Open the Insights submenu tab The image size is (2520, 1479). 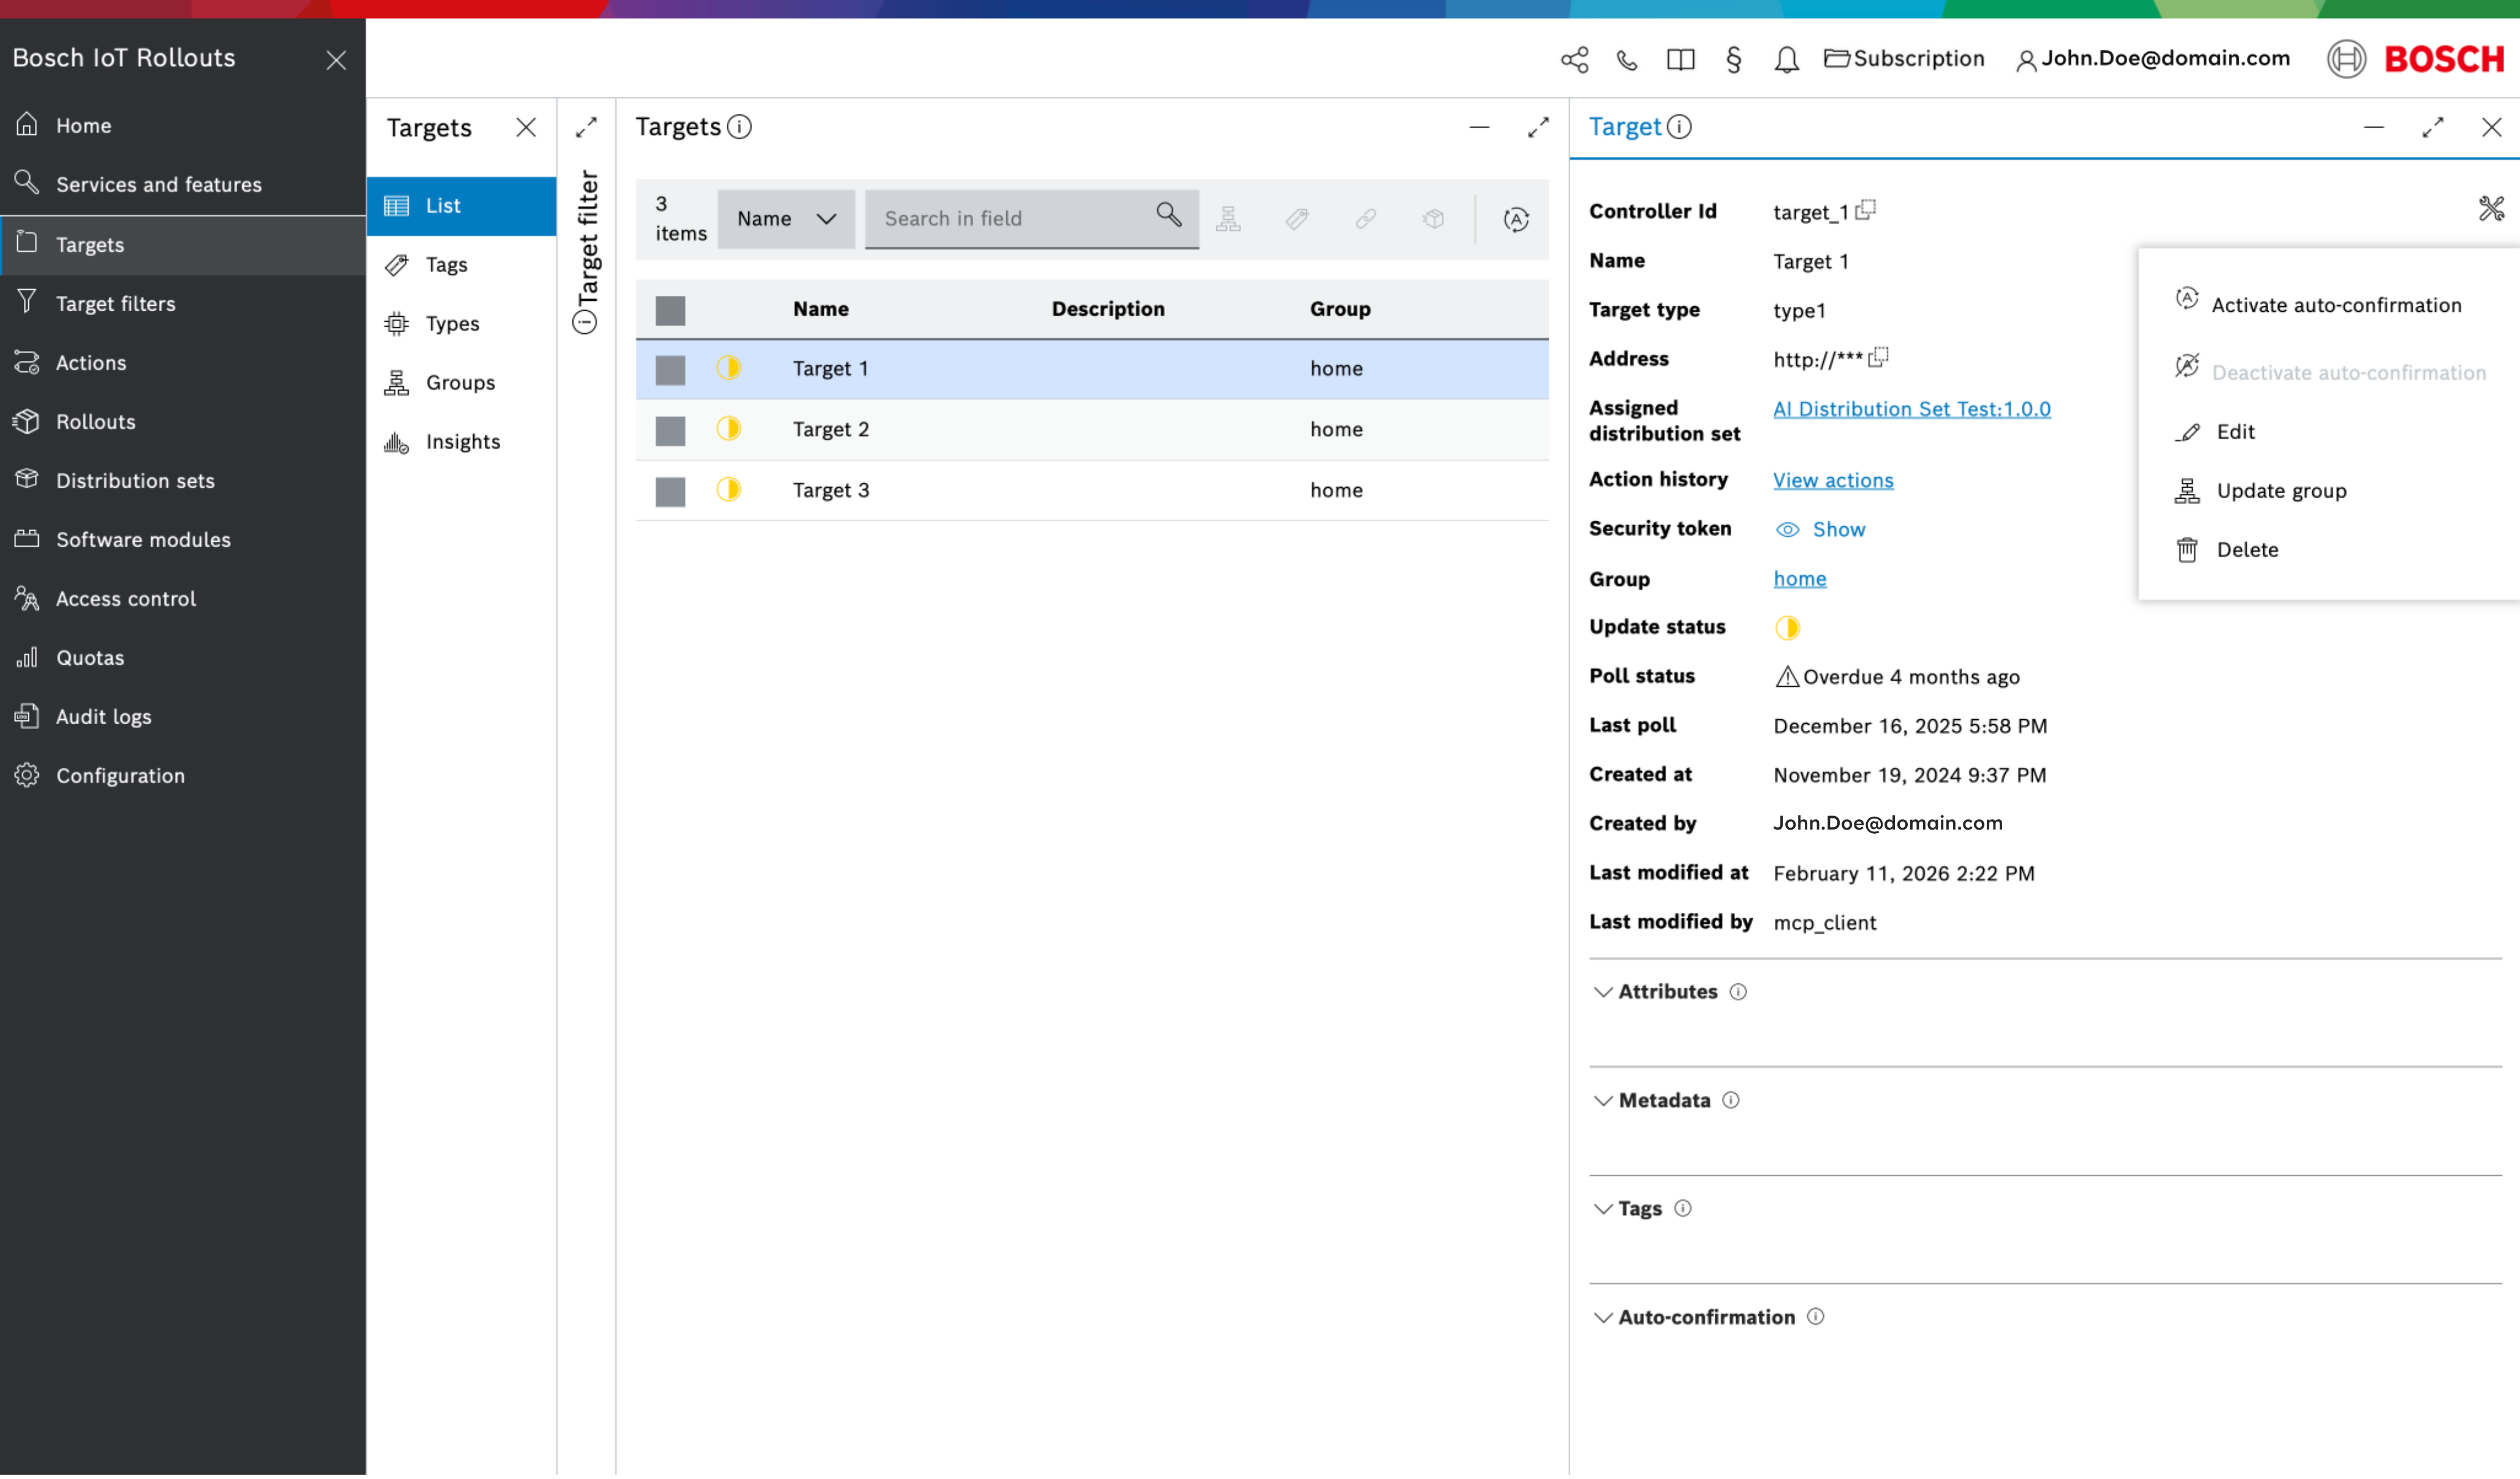click(x=461, y=442)
